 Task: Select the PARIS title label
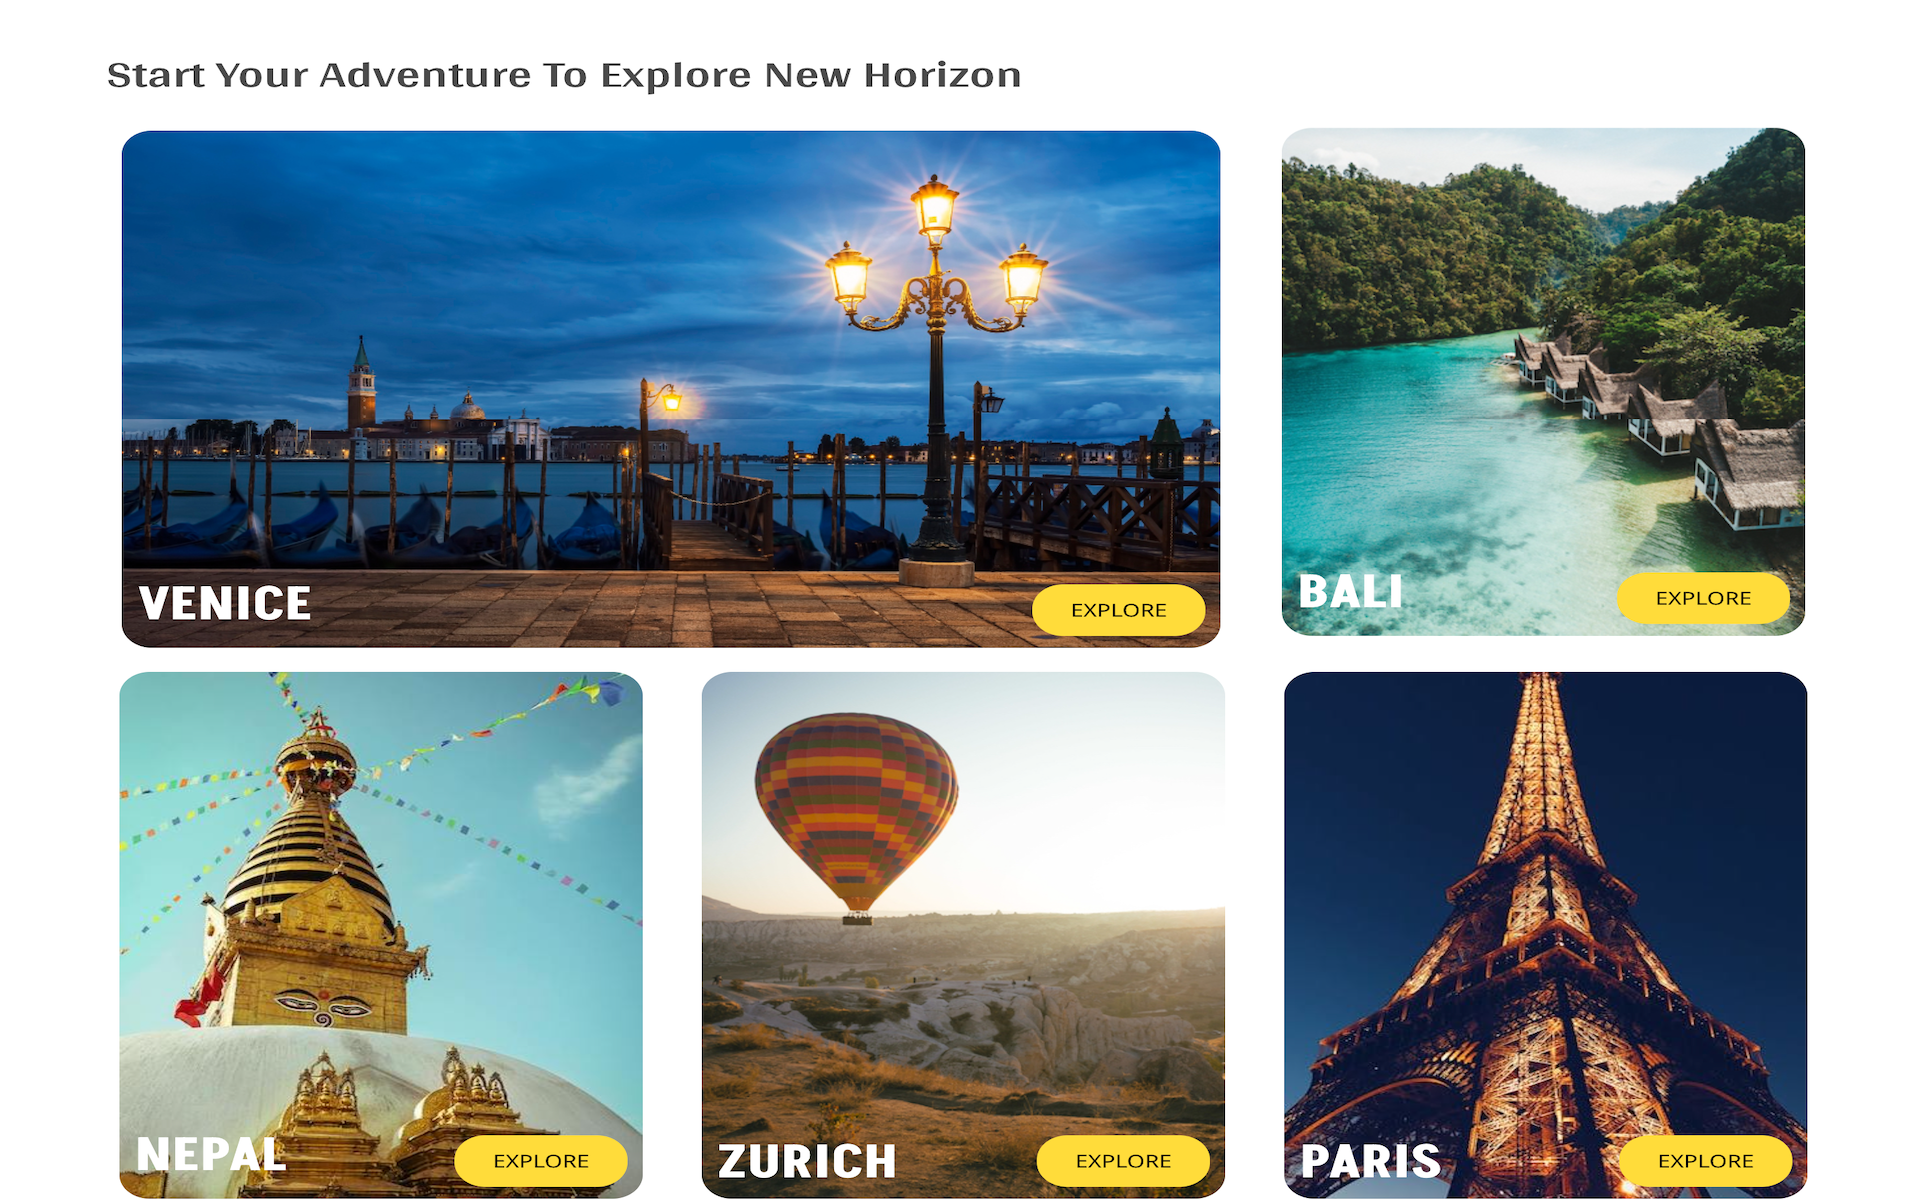click(x=1370, y=1161)
